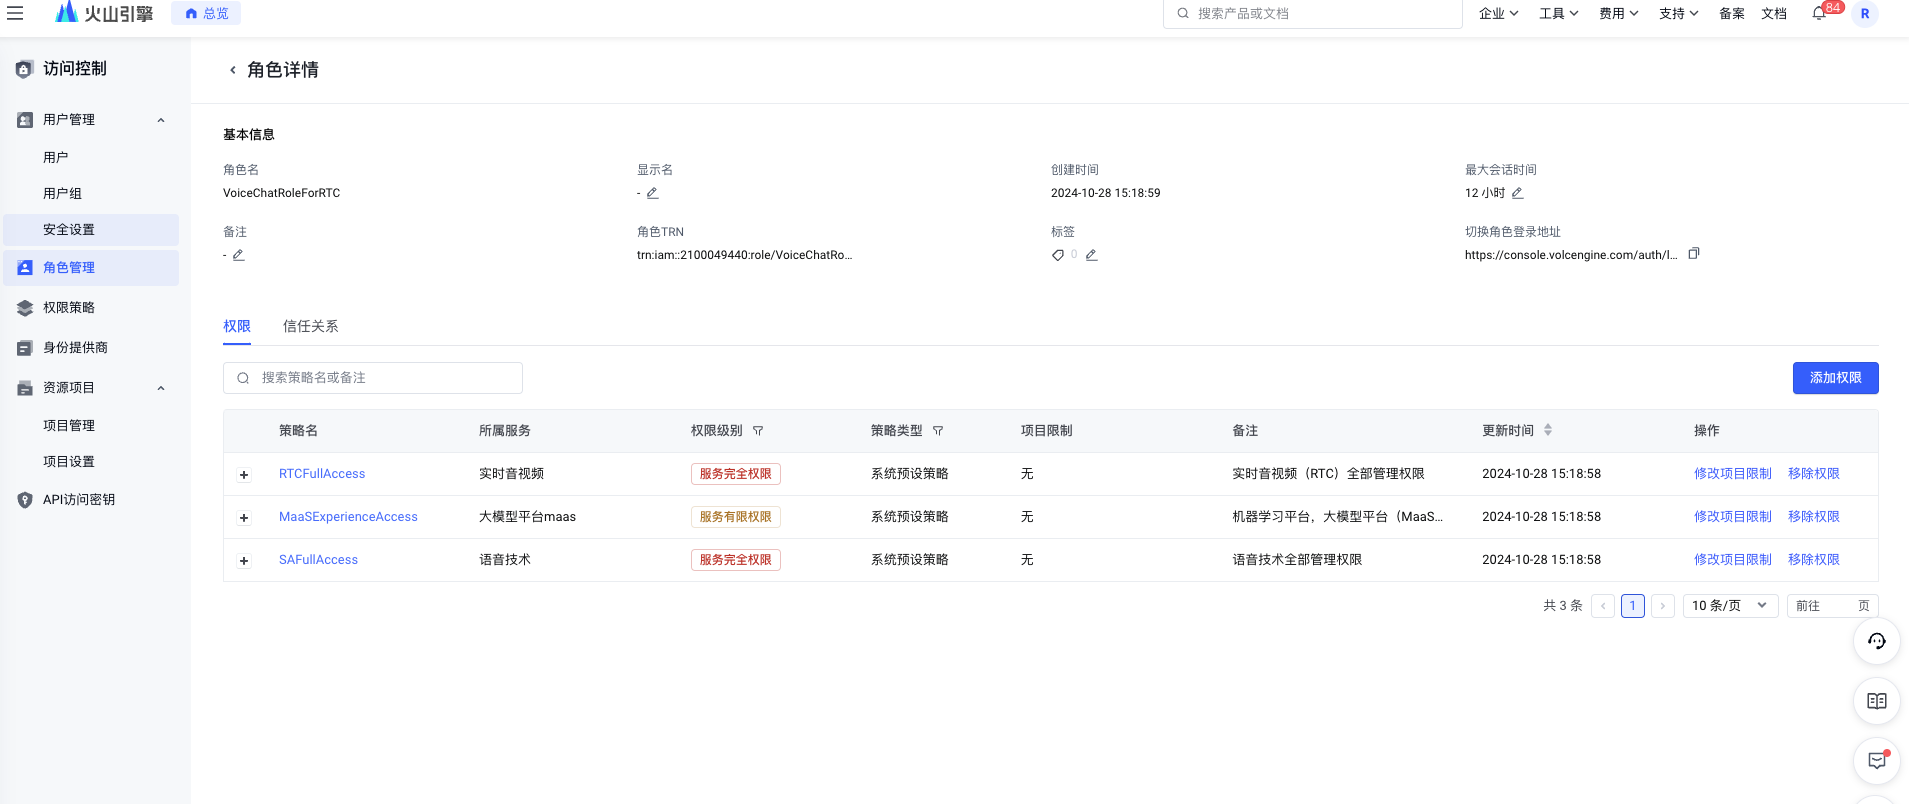Click 修改项目限制 for SAFullAccess

1732,560
